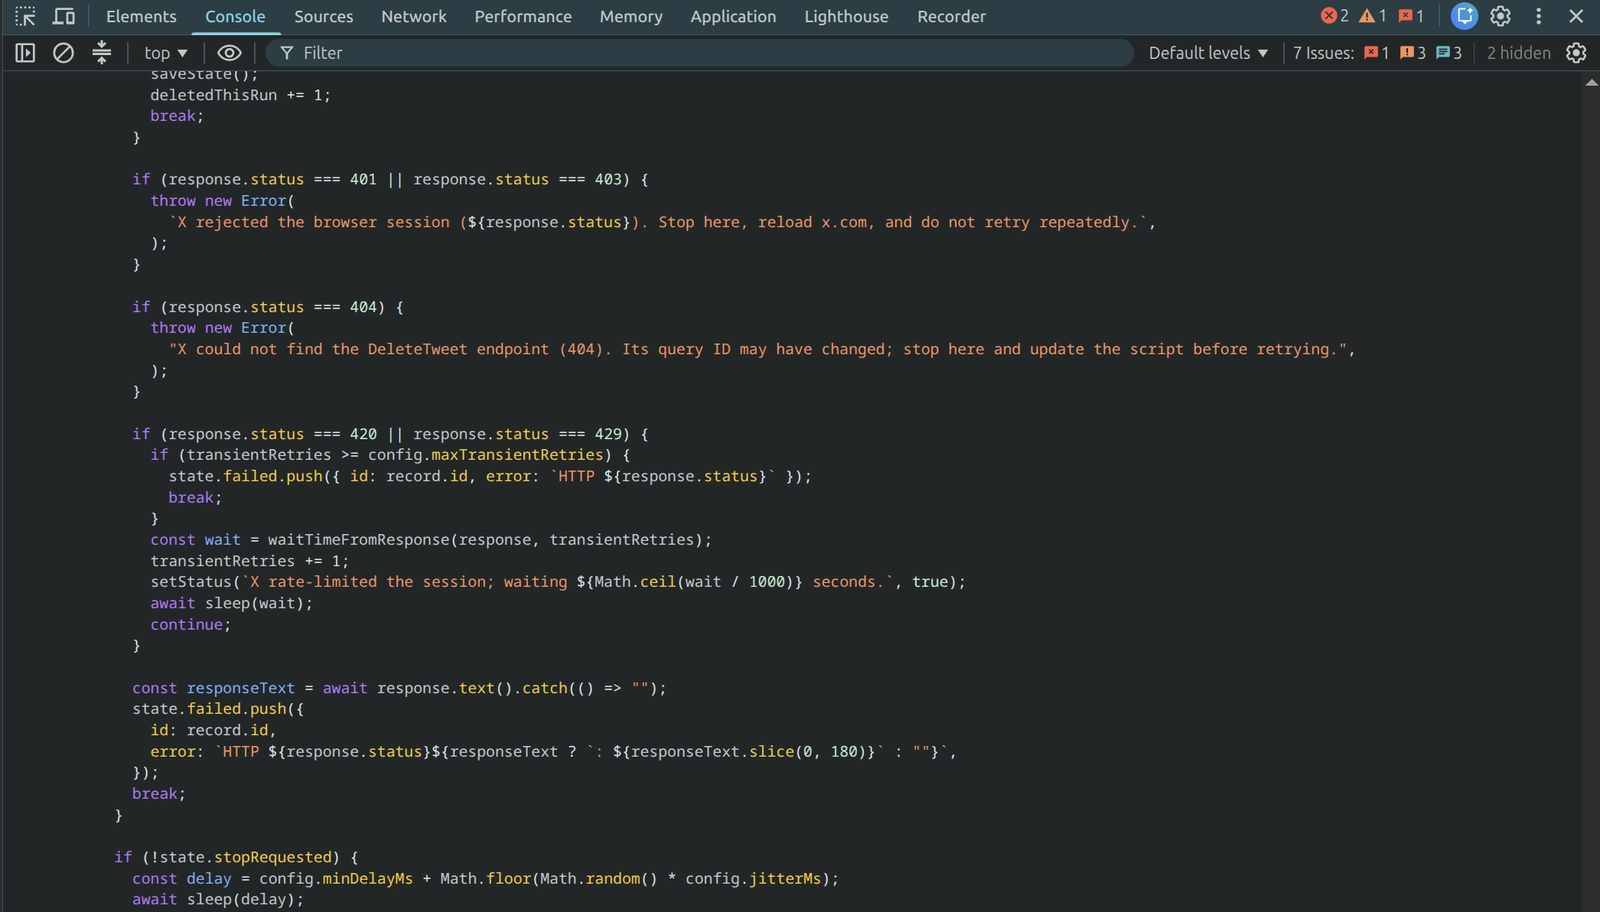Switch to the Elements tab
Screen dimensions: 1600x912
141,16
